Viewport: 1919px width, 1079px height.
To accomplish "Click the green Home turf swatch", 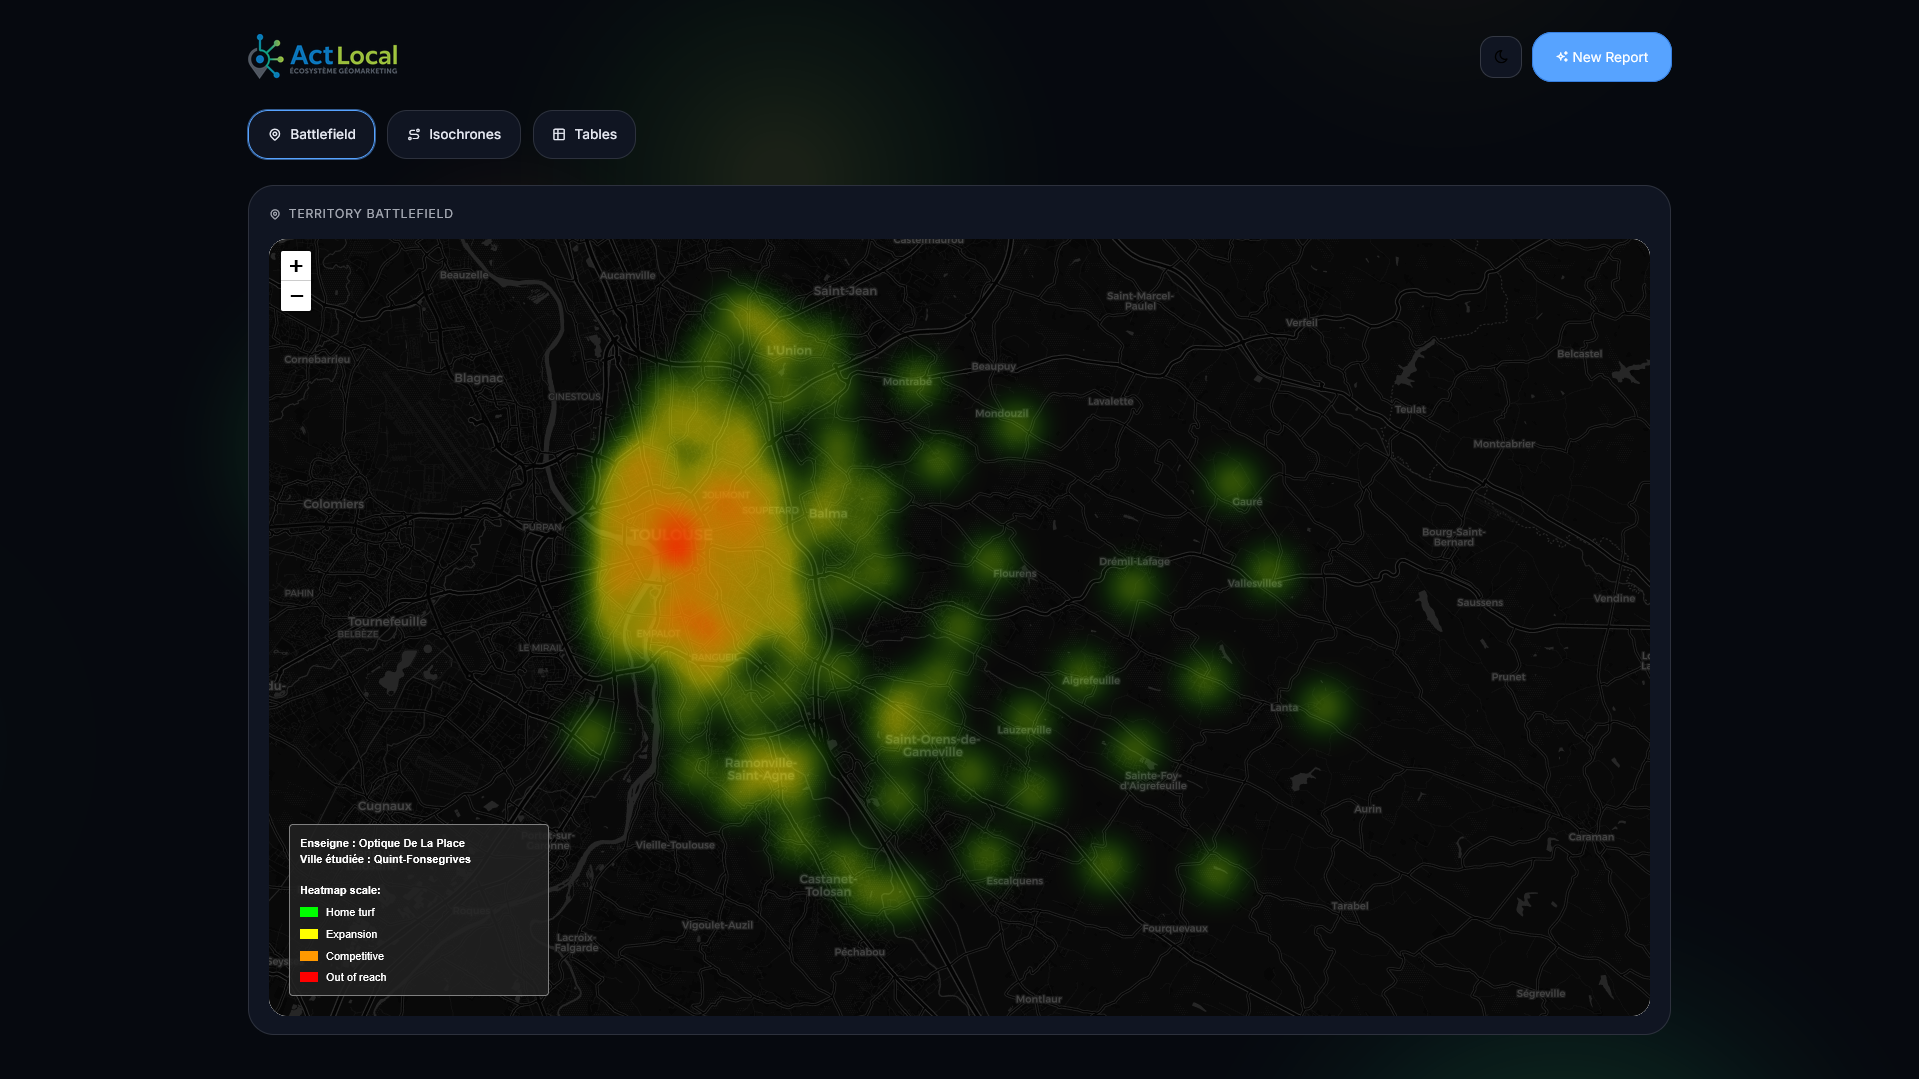I will (x=309, y=912).
